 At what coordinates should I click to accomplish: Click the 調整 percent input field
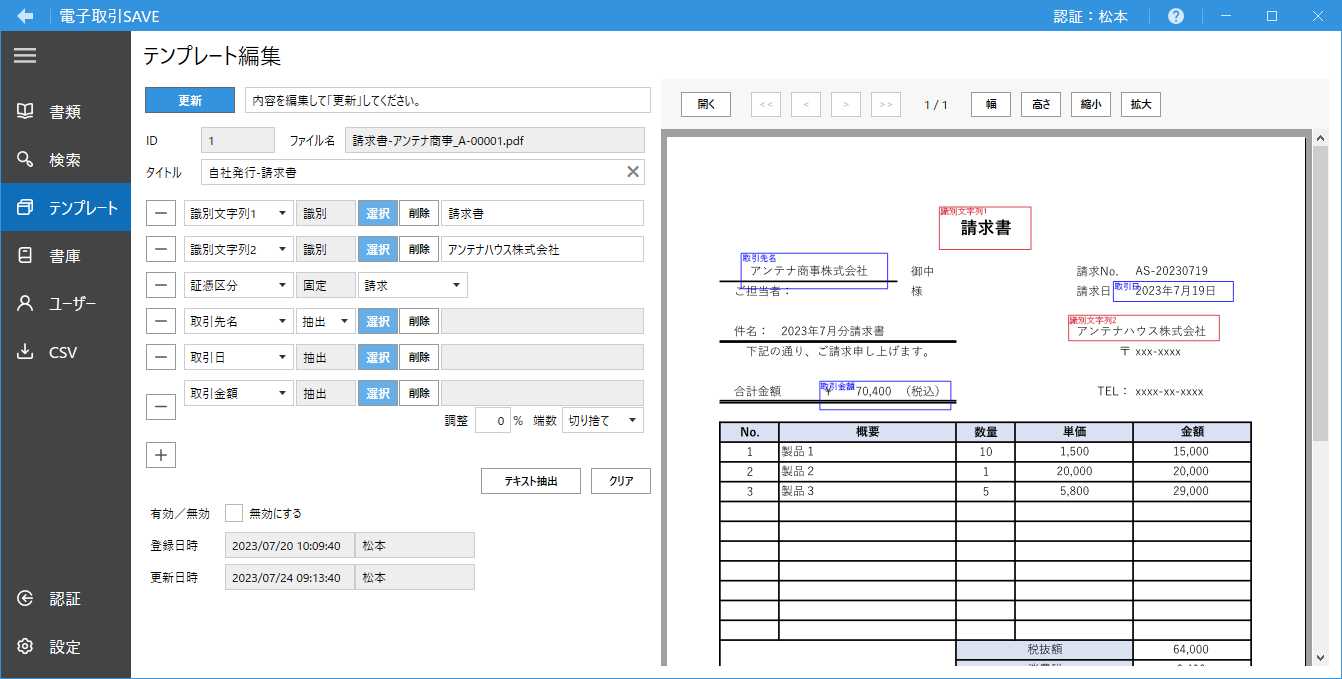(x=492, y=420)
